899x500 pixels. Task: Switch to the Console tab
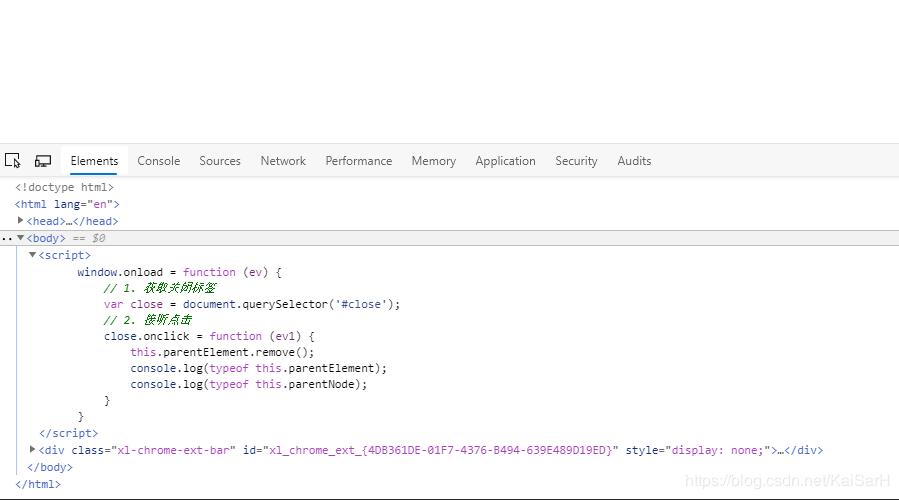(x=158, y=161)
